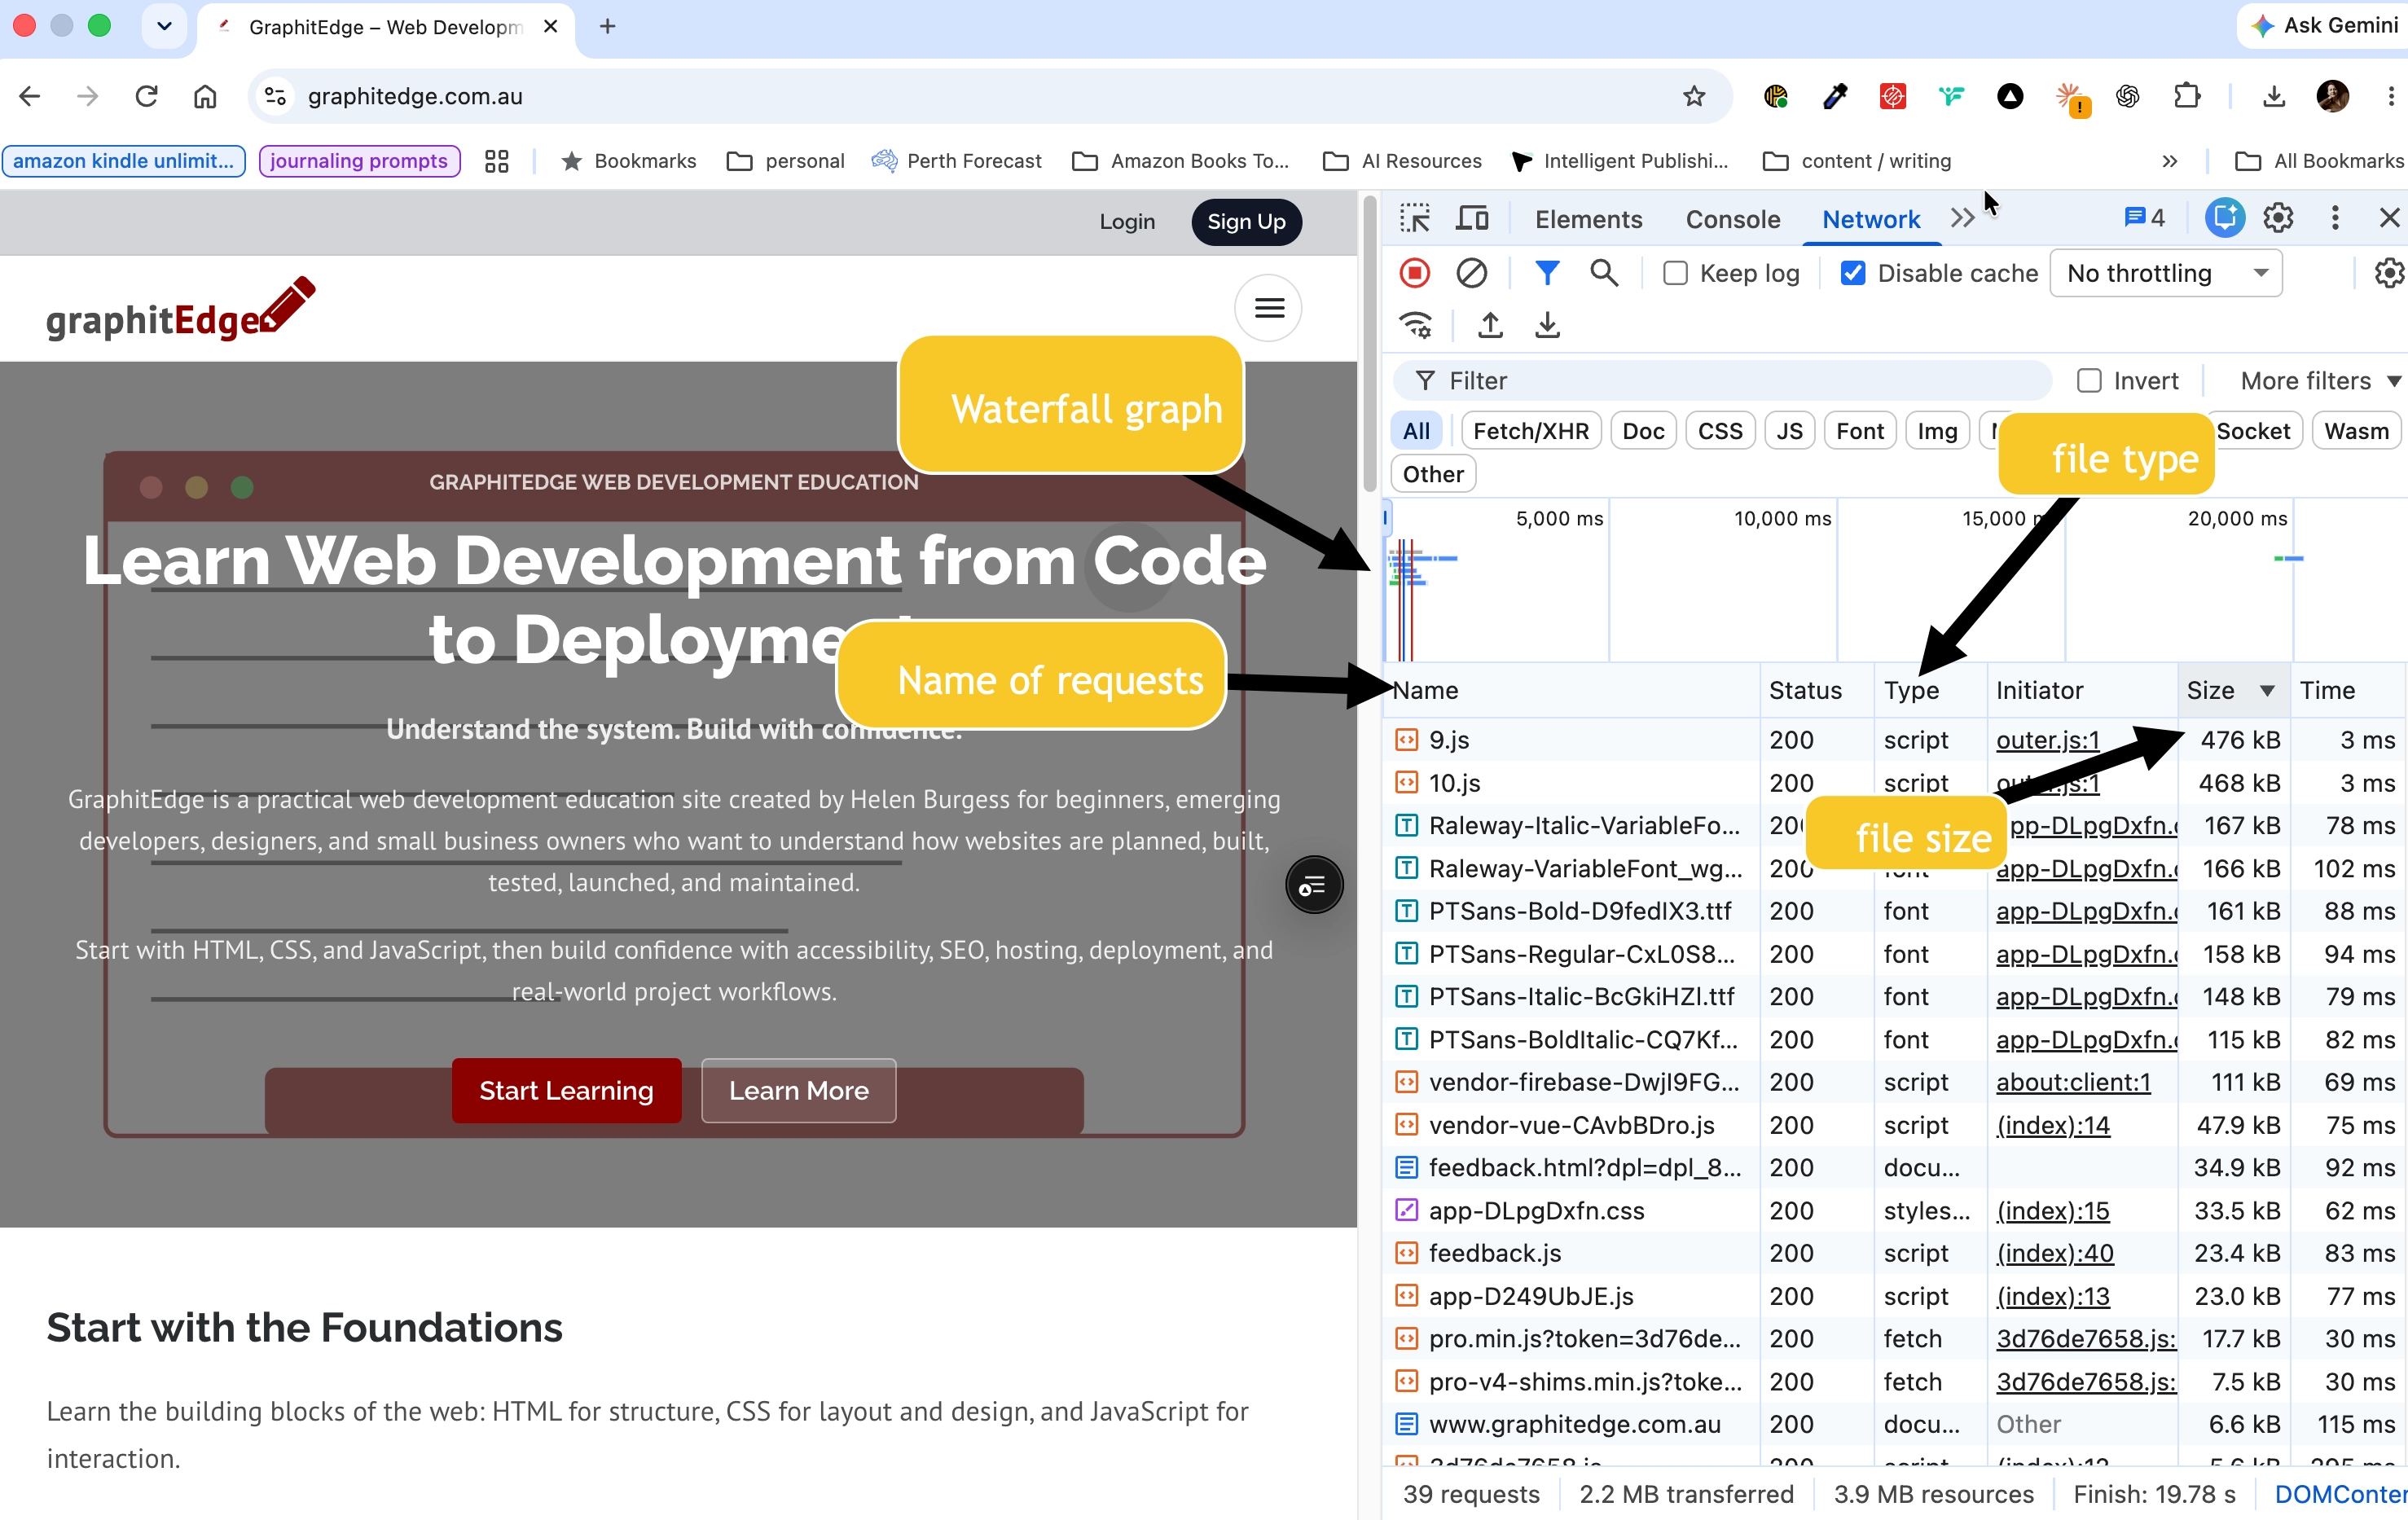Screen dimensions: 2408x1520
Task: Select the Fetch/XHR filter chip
Action: tap(1530, 431)
